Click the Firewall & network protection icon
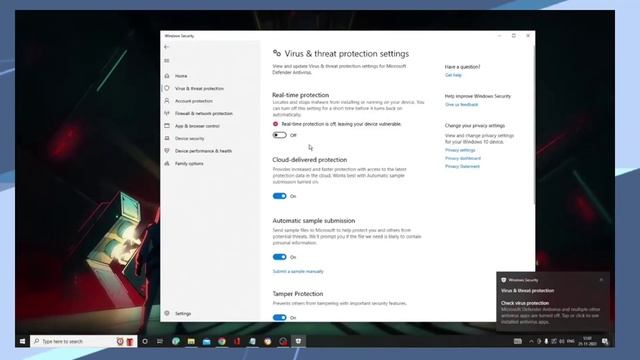 167,113
